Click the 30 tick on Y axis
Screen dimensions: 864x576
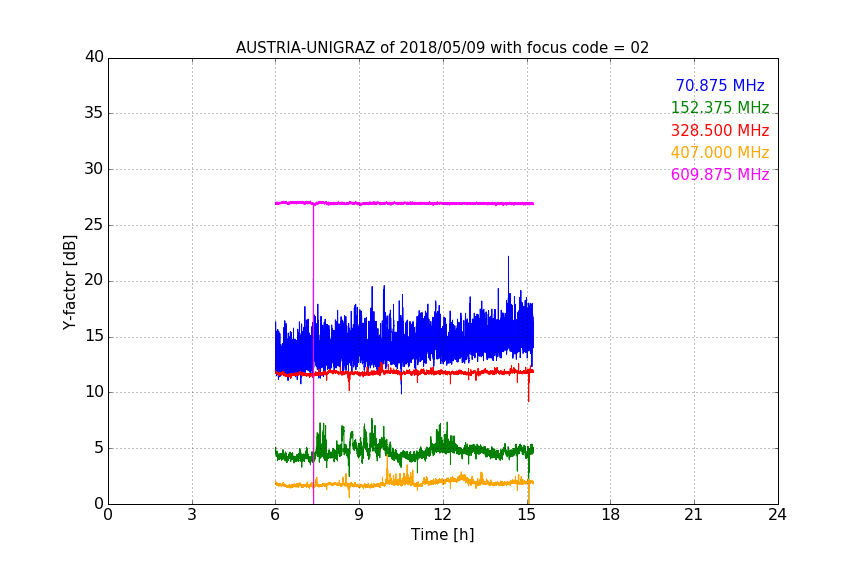(94, 169)
